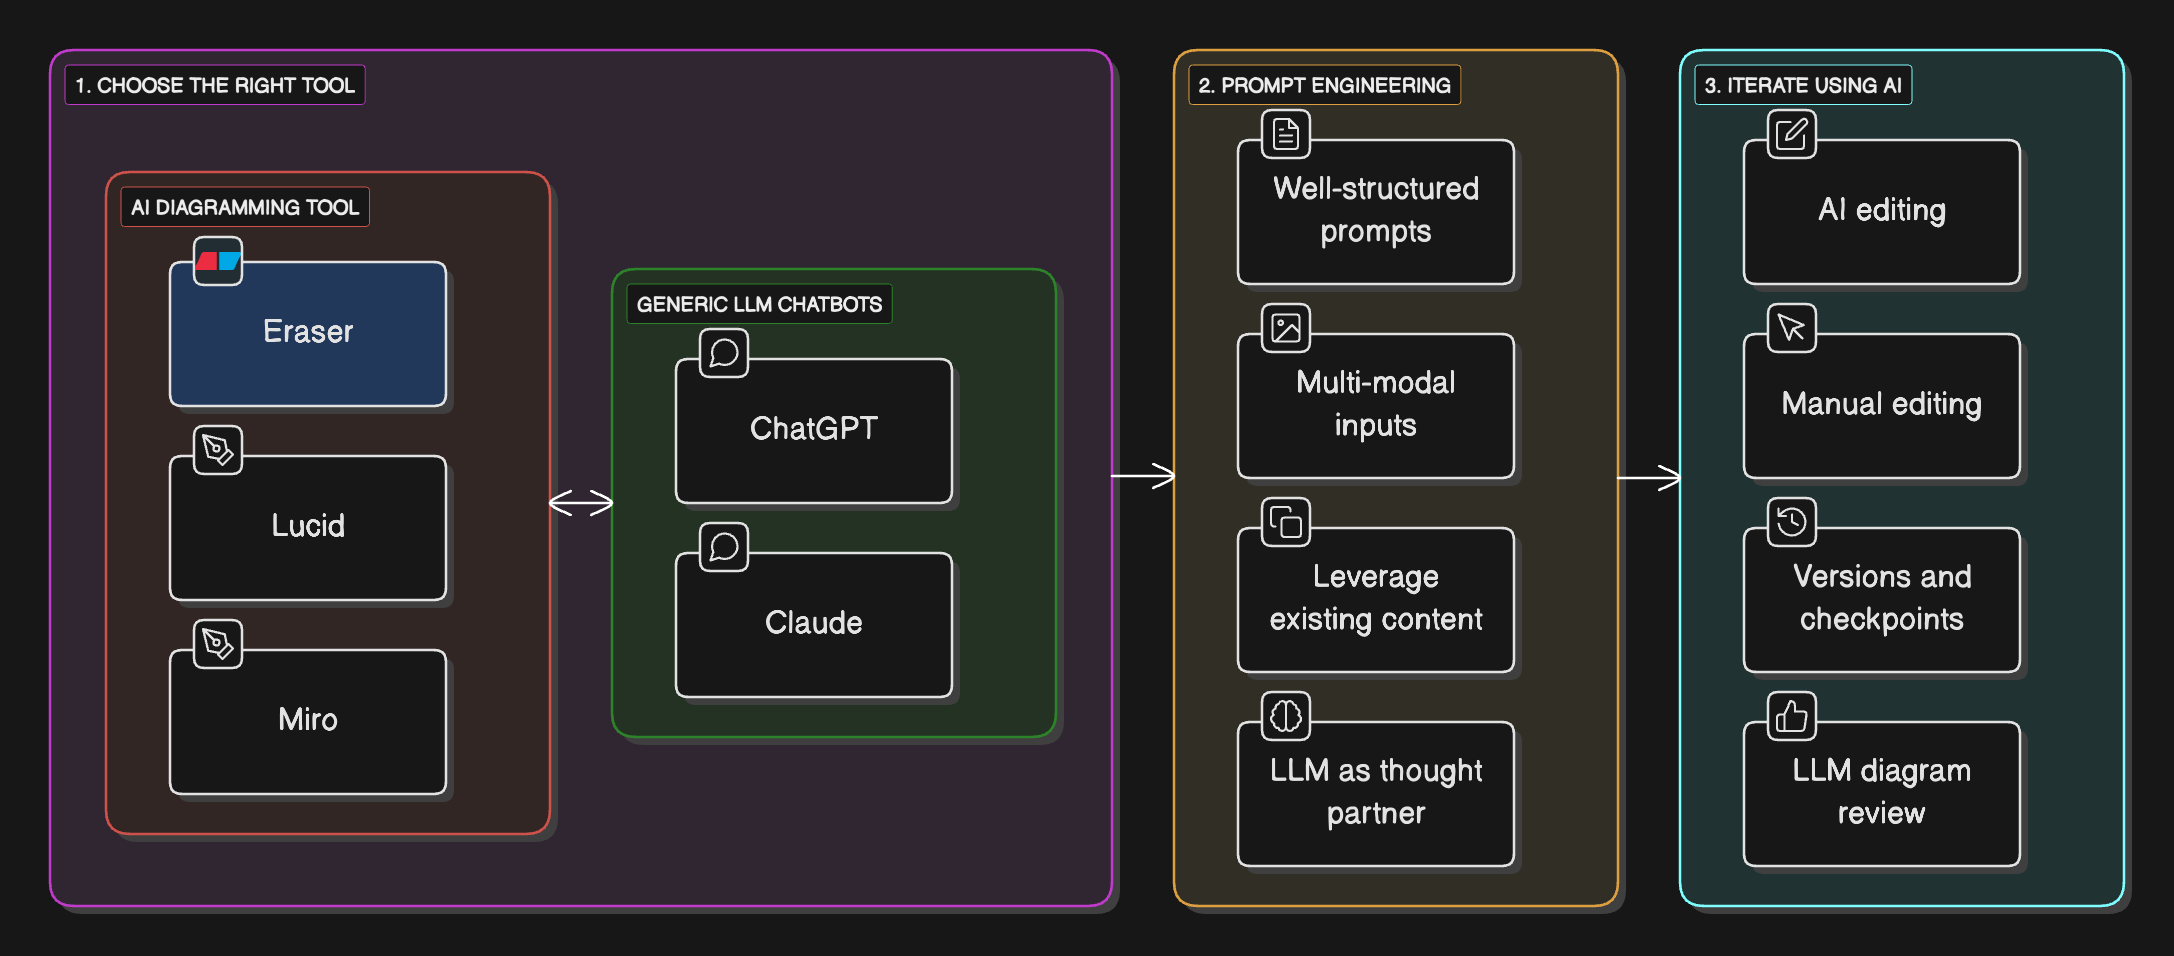Click the '3. ITERATE USING AI' label

coord(1803,85)
